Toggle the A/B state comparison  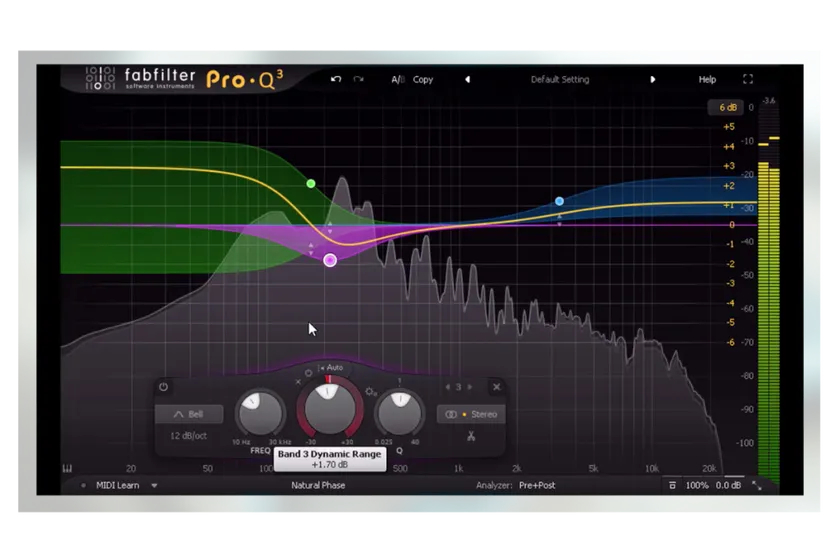[398, 79]
